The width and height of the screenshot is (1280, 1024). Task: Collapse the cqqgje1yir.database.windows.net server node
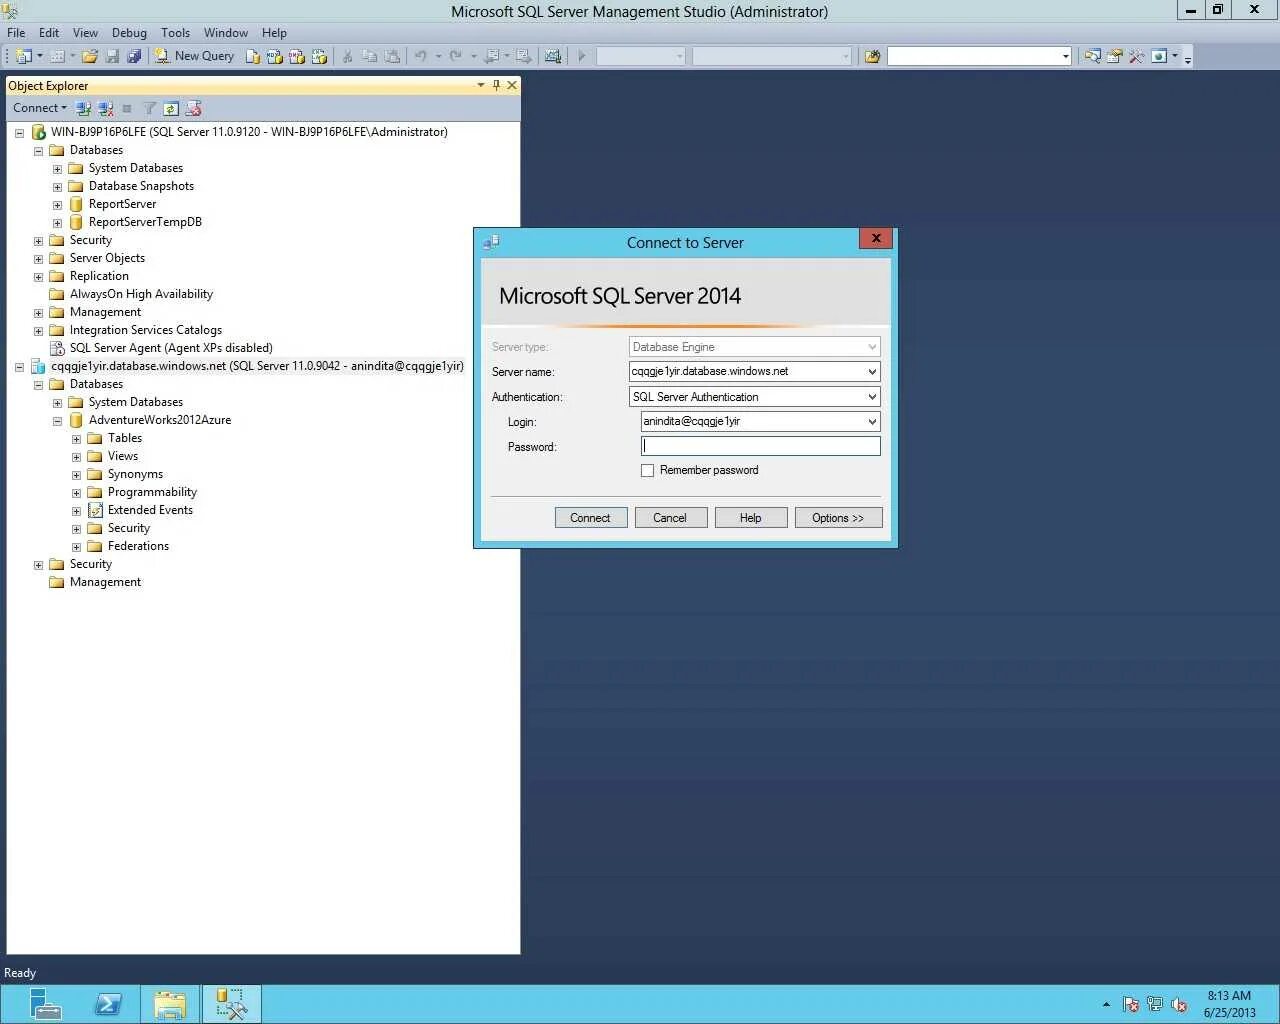19,367
